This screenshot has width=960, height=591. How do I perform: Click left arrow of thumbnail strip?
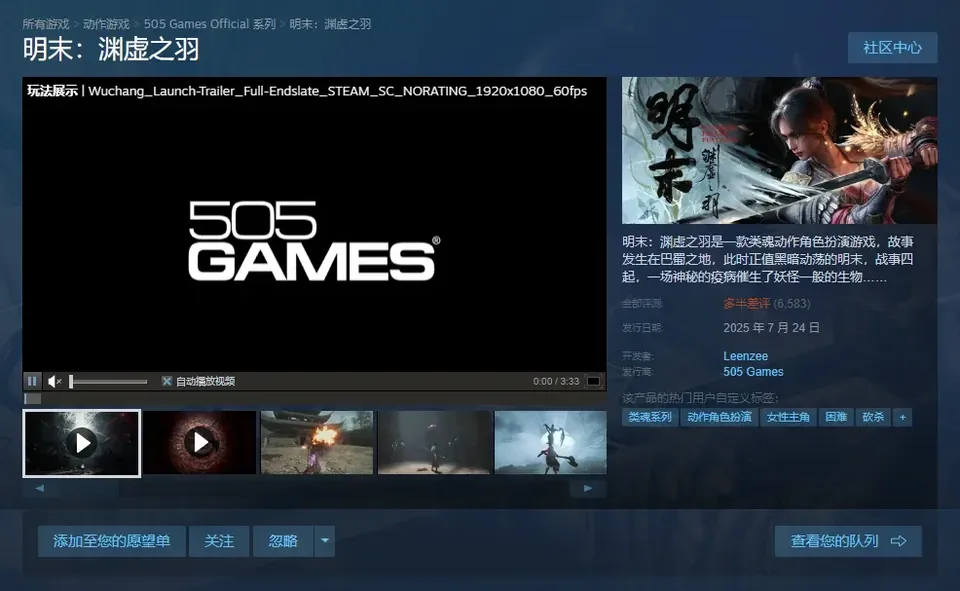(x=40, y=488)
